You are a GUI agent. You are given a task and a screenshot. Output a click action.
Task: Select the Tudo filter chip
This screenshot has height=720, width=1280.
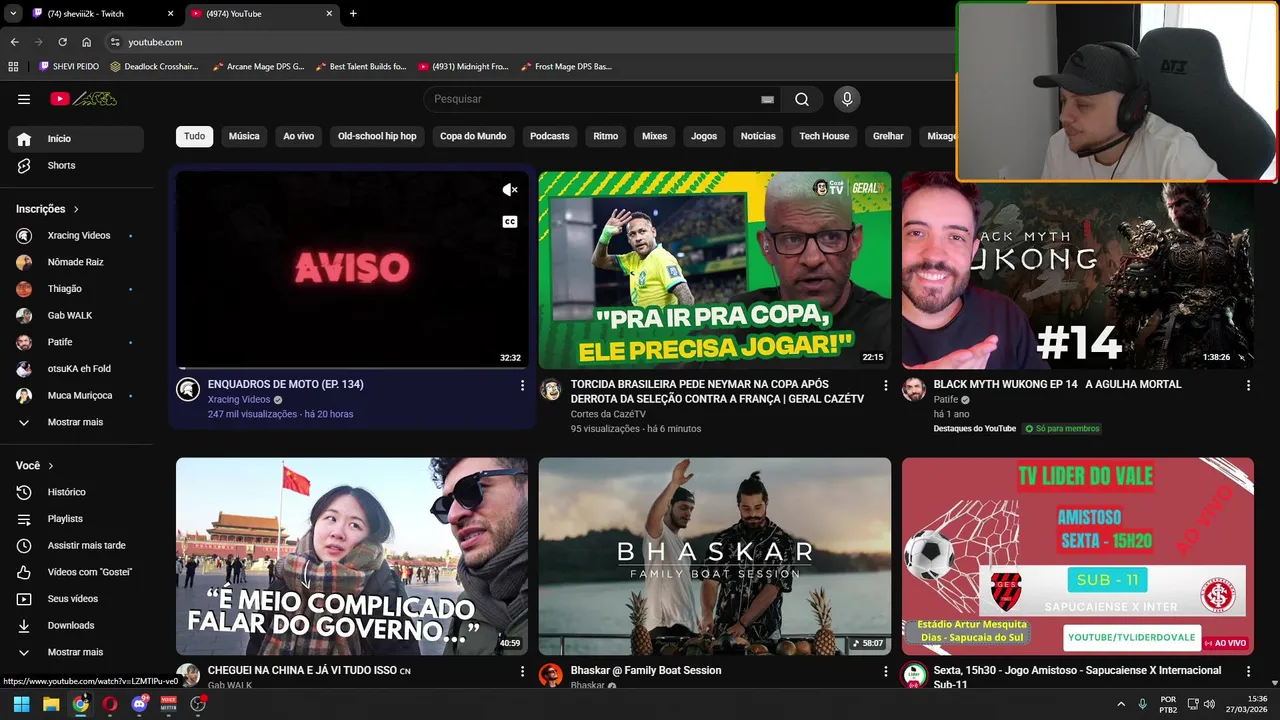click(x=194, y=136)
